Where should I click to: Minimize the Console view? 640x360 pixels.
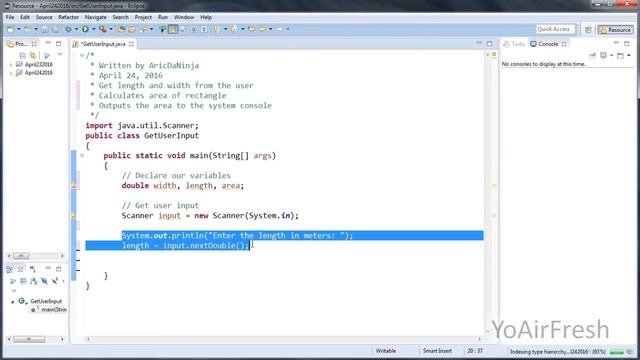[616, 43]
